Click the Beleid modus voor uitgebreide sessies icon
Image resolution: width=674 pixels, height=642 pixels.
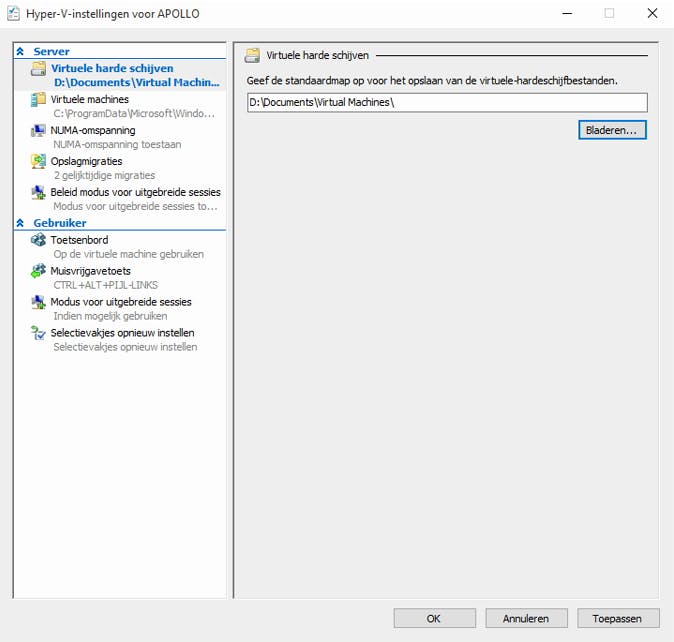38,192
